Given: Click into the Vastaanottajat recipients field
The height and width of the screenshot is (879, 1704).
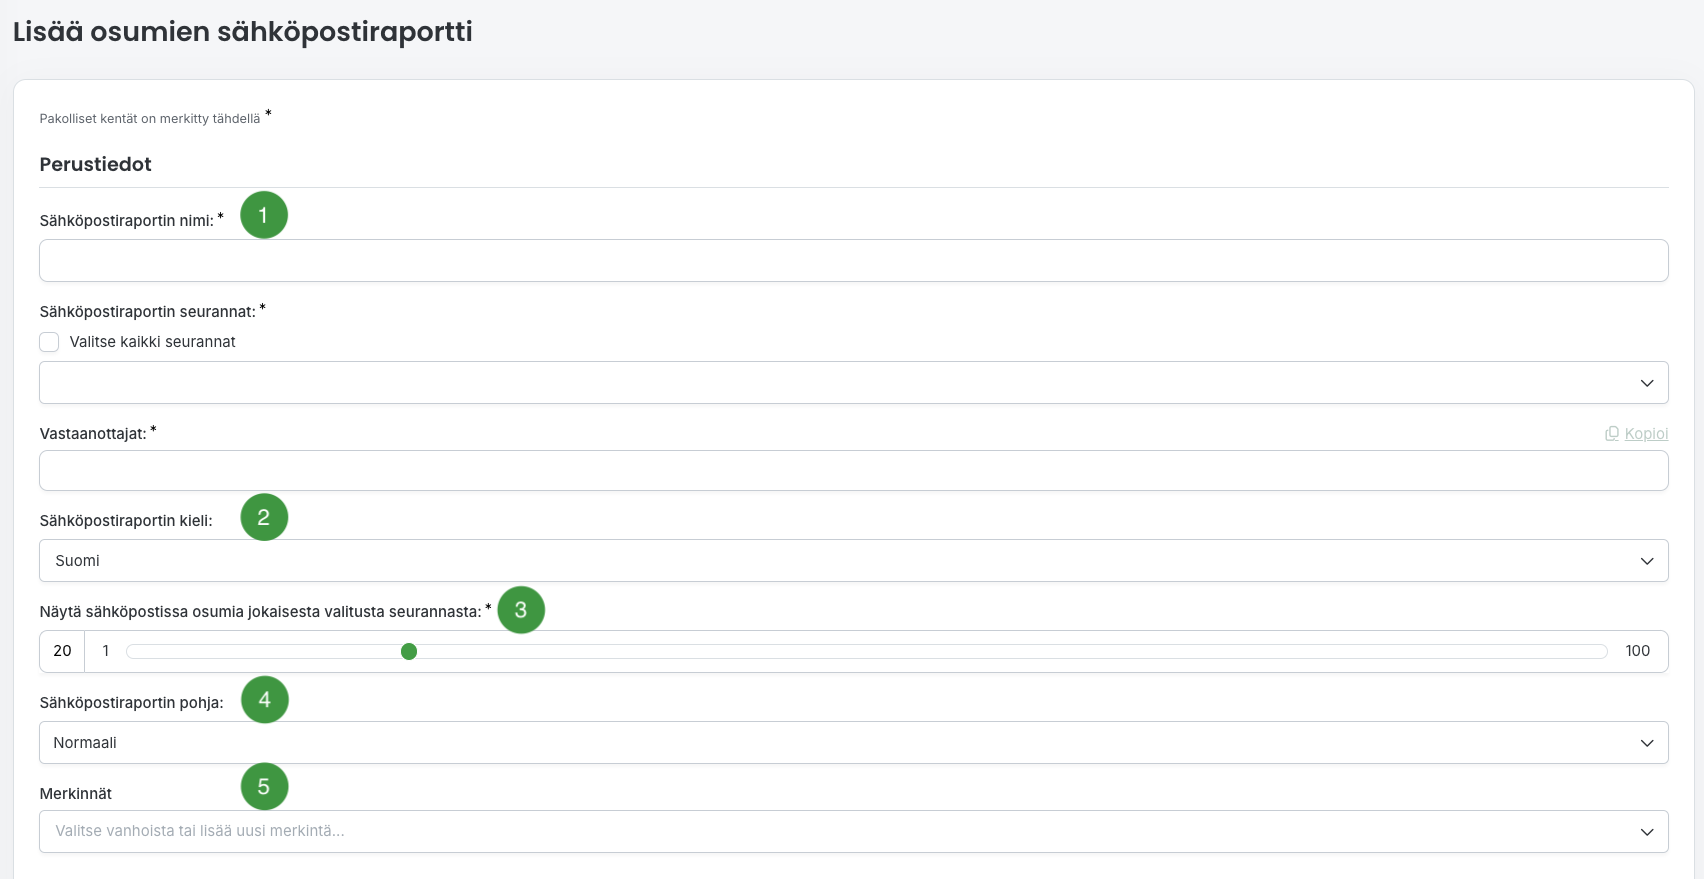Looking at the screenshot, I should (853, 471).
